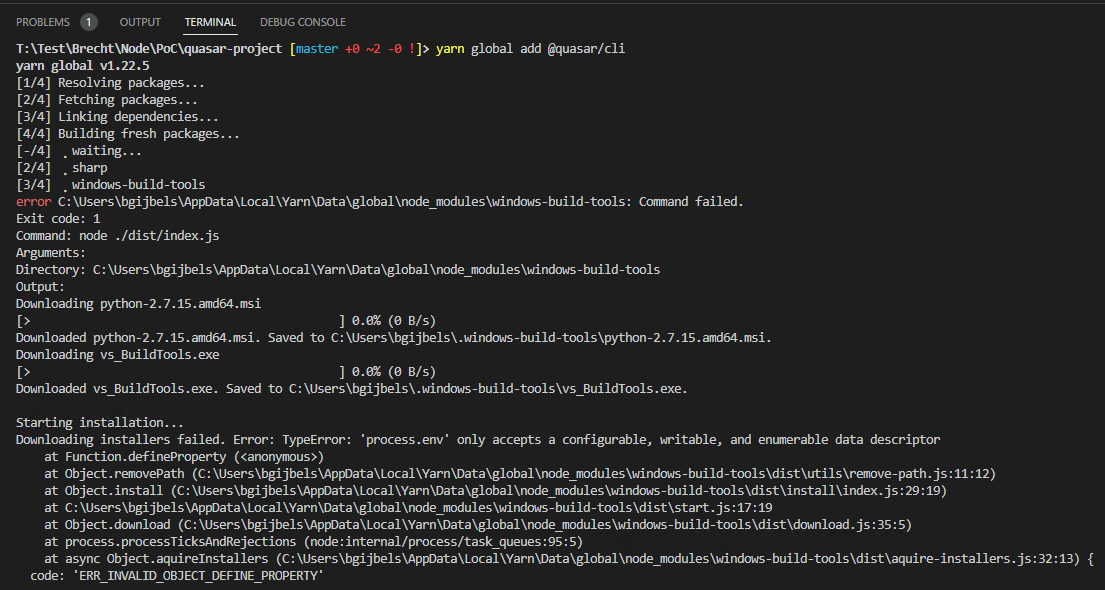
Task: Click 'at Function.defineProperty (<anonymous>)' stack line
Action: [184, 456]
